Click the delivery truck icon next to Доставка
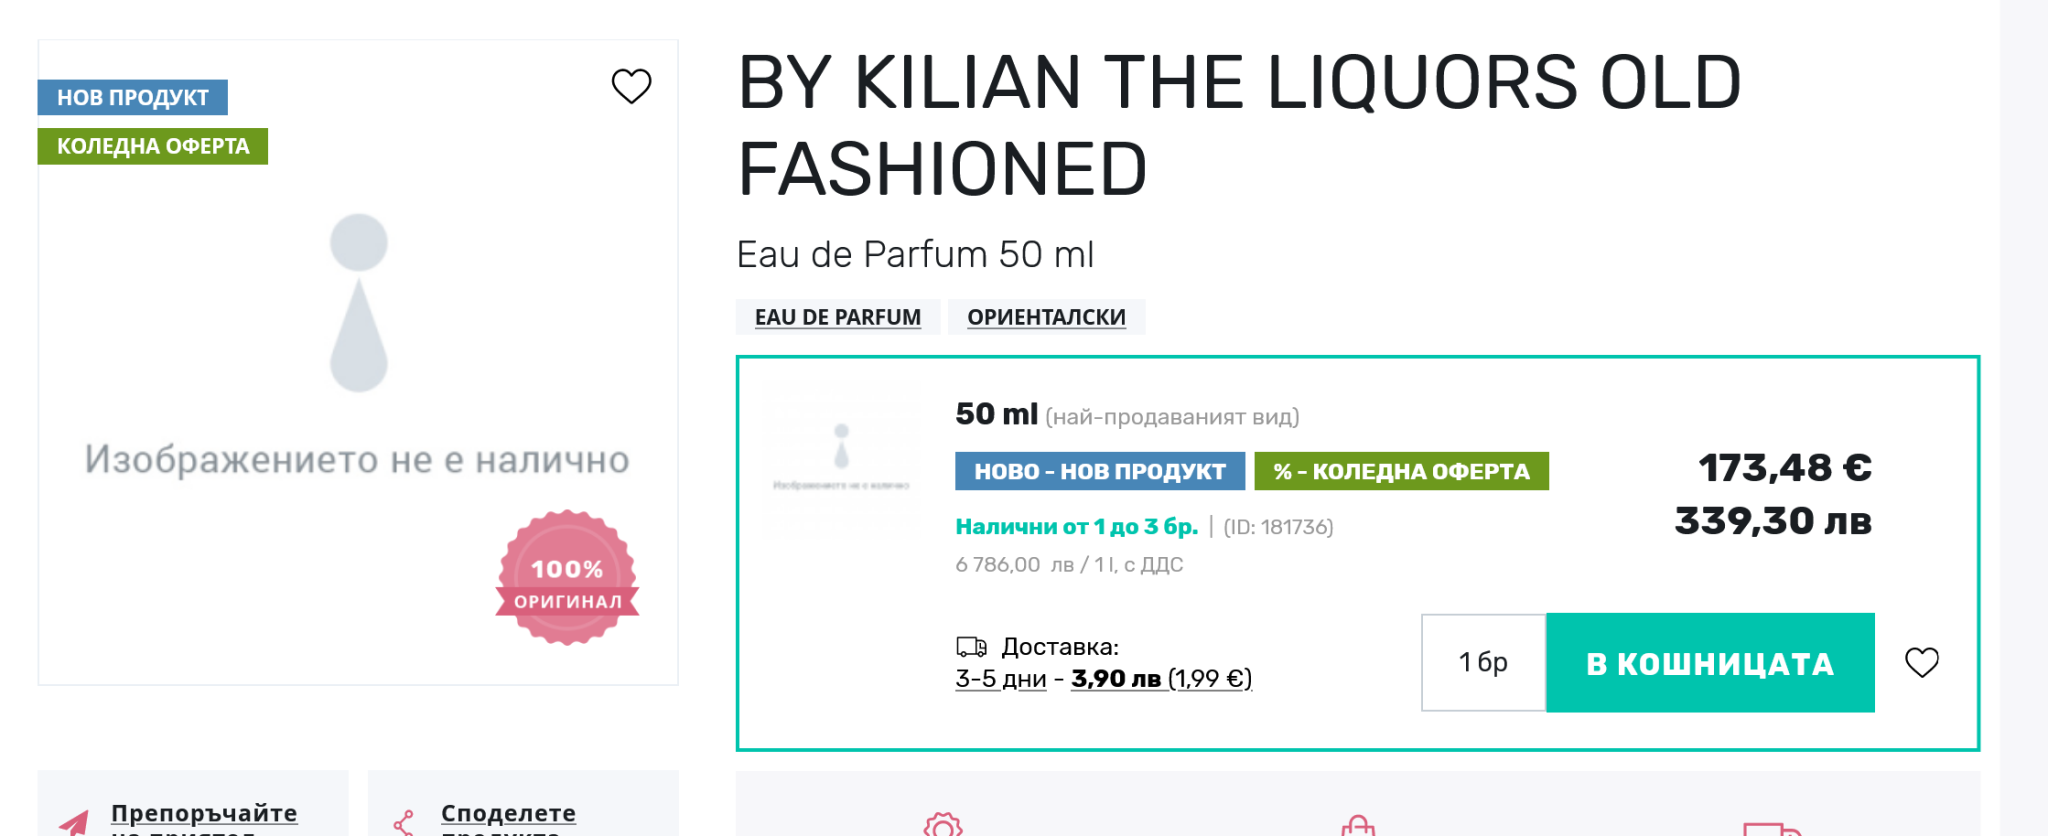The height and width of the screenshot is (836, 2048). tap(971, 647)
